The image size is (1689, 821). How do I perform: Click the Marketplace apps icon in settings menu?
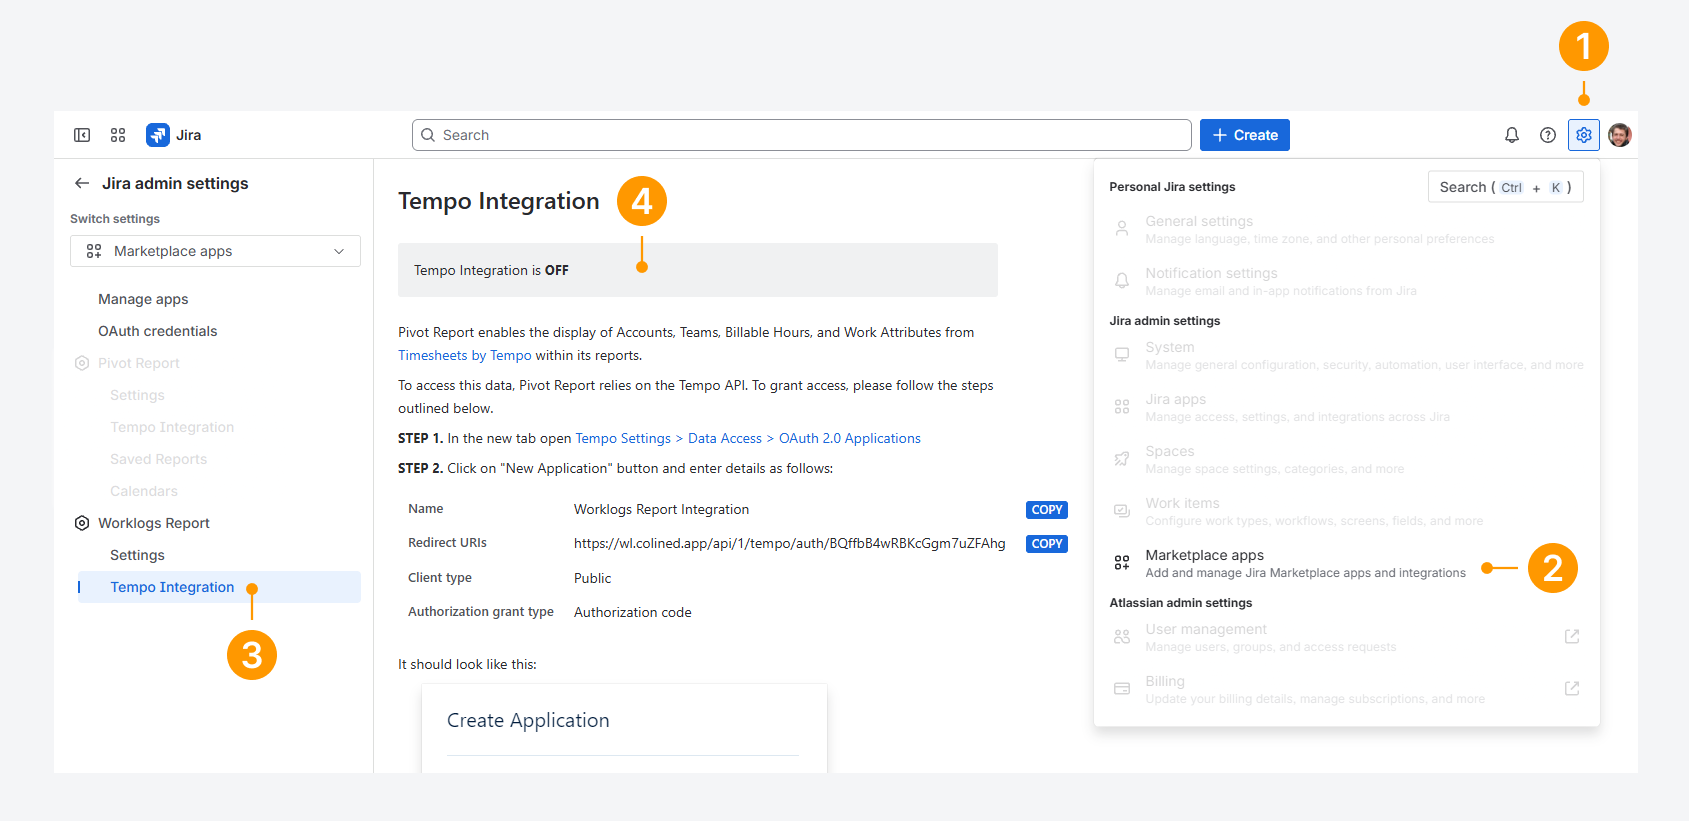coord(1122,563)
